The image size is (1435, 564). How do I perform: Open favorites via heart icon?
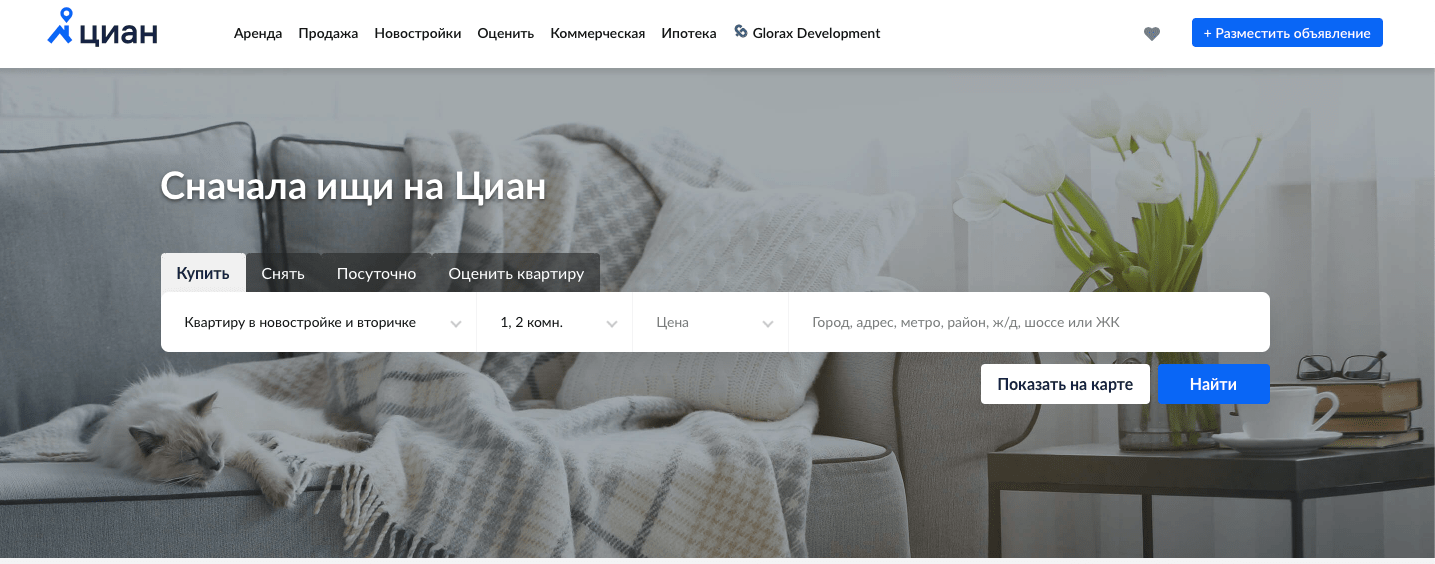click(1152, 34)
